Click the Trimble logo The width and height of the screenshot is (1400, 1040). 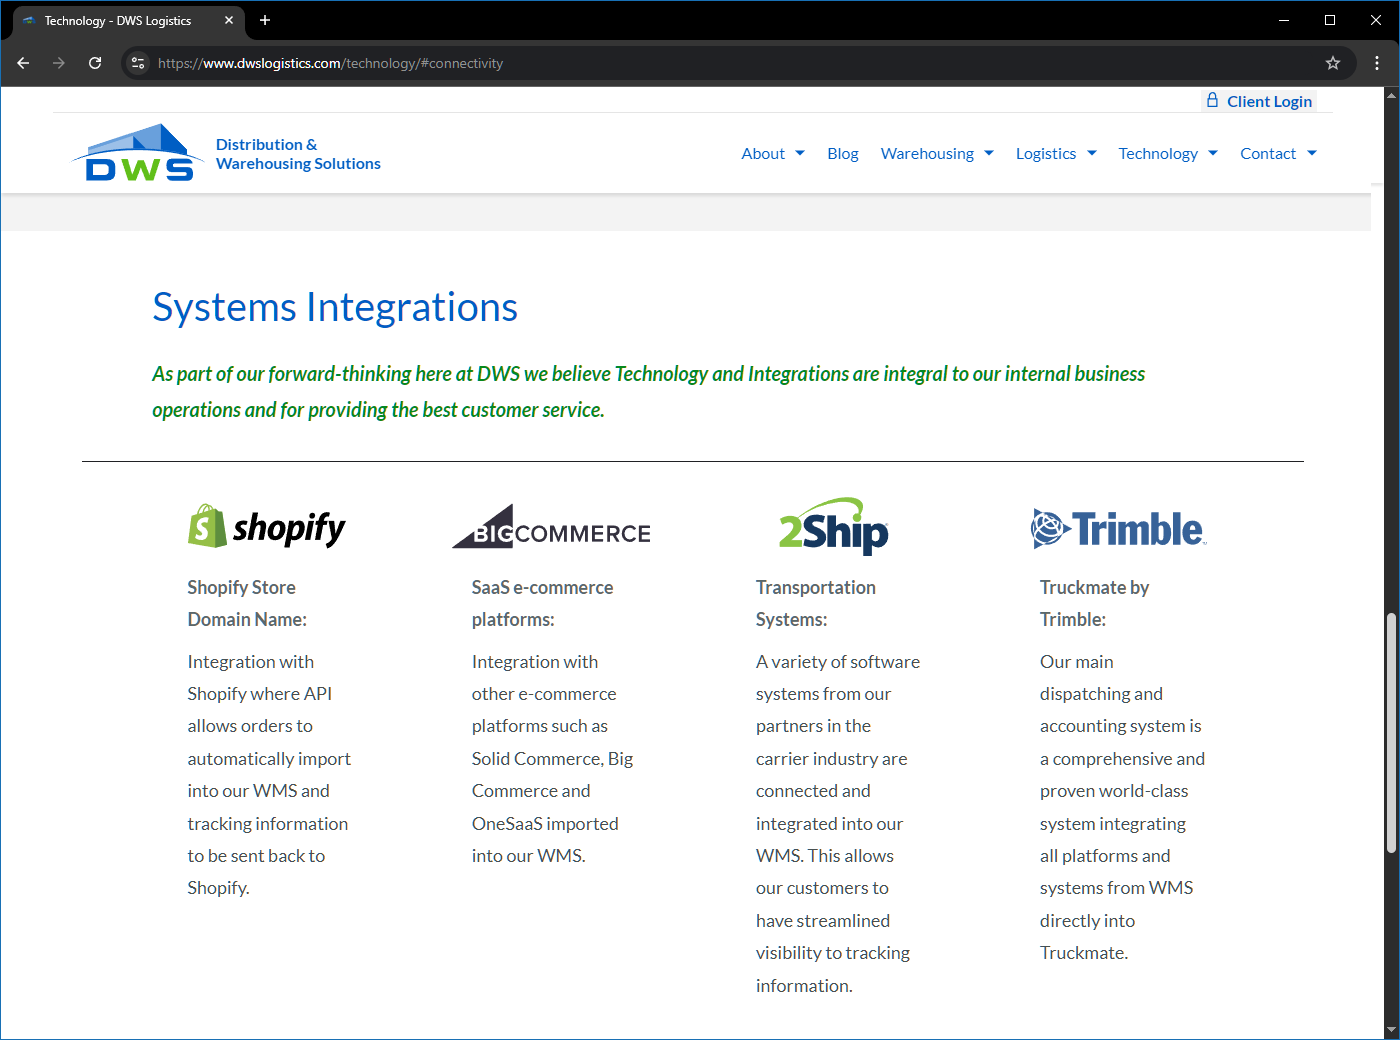coord(1119,528)
